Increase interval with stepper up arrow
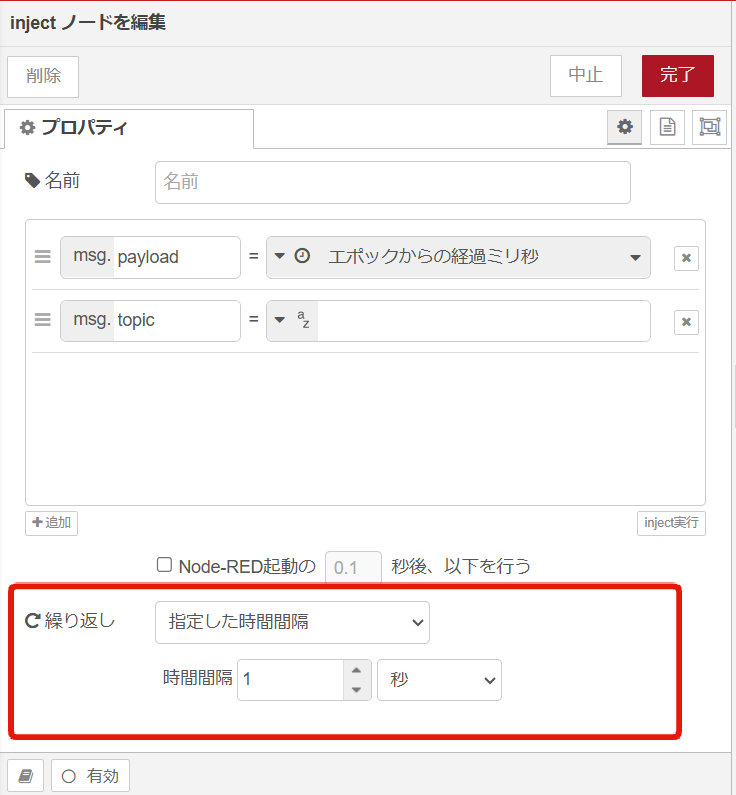Screen dimensions: 736x795 (x=356, y=670)
